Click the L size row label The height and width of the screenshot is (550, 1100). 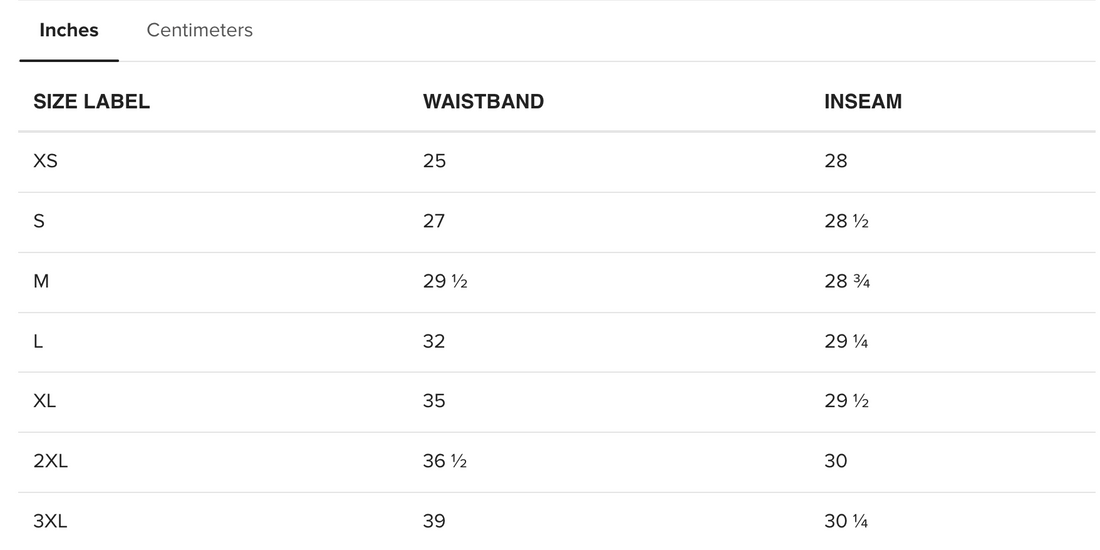click(38, 341)
